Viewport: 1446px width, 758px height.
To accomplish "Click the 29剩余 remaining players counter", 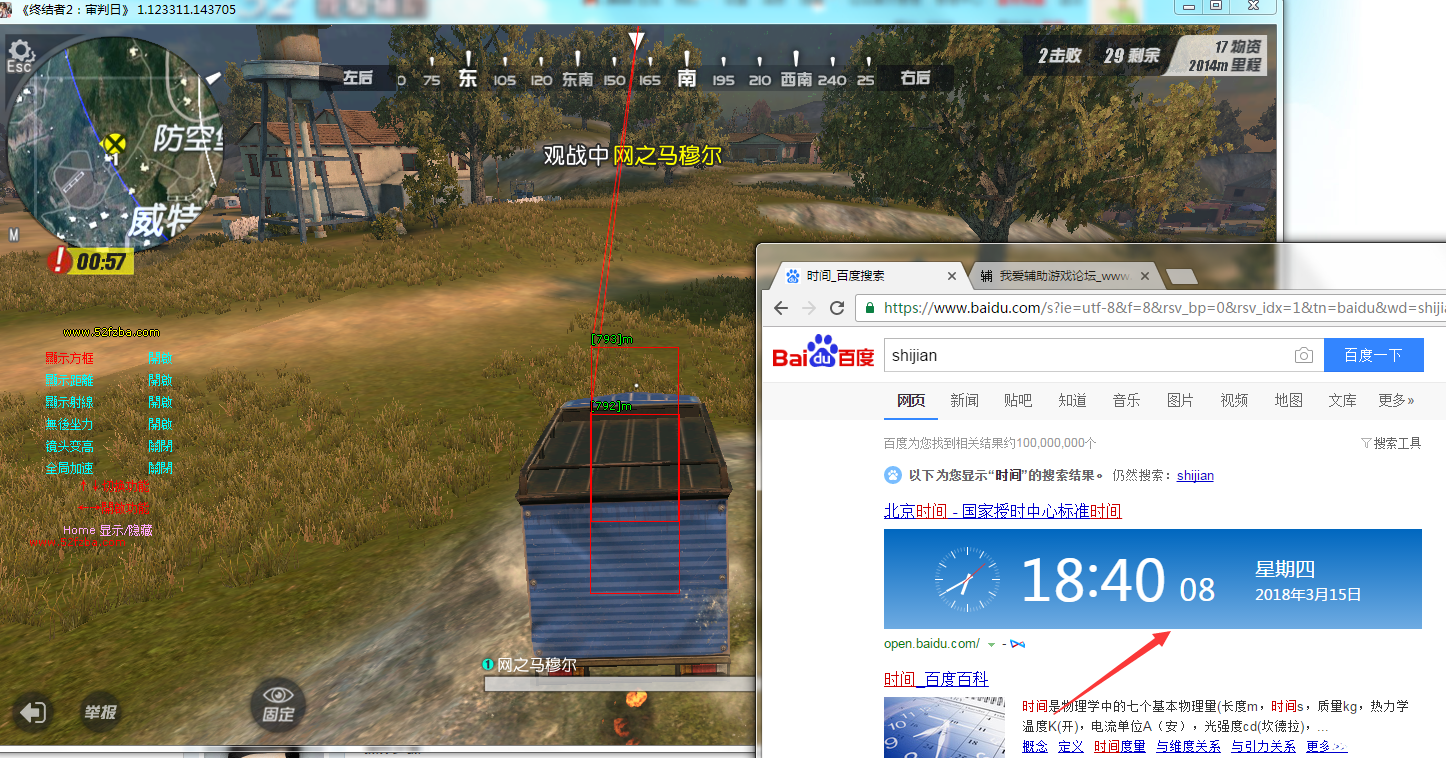I will [1132, 55].
